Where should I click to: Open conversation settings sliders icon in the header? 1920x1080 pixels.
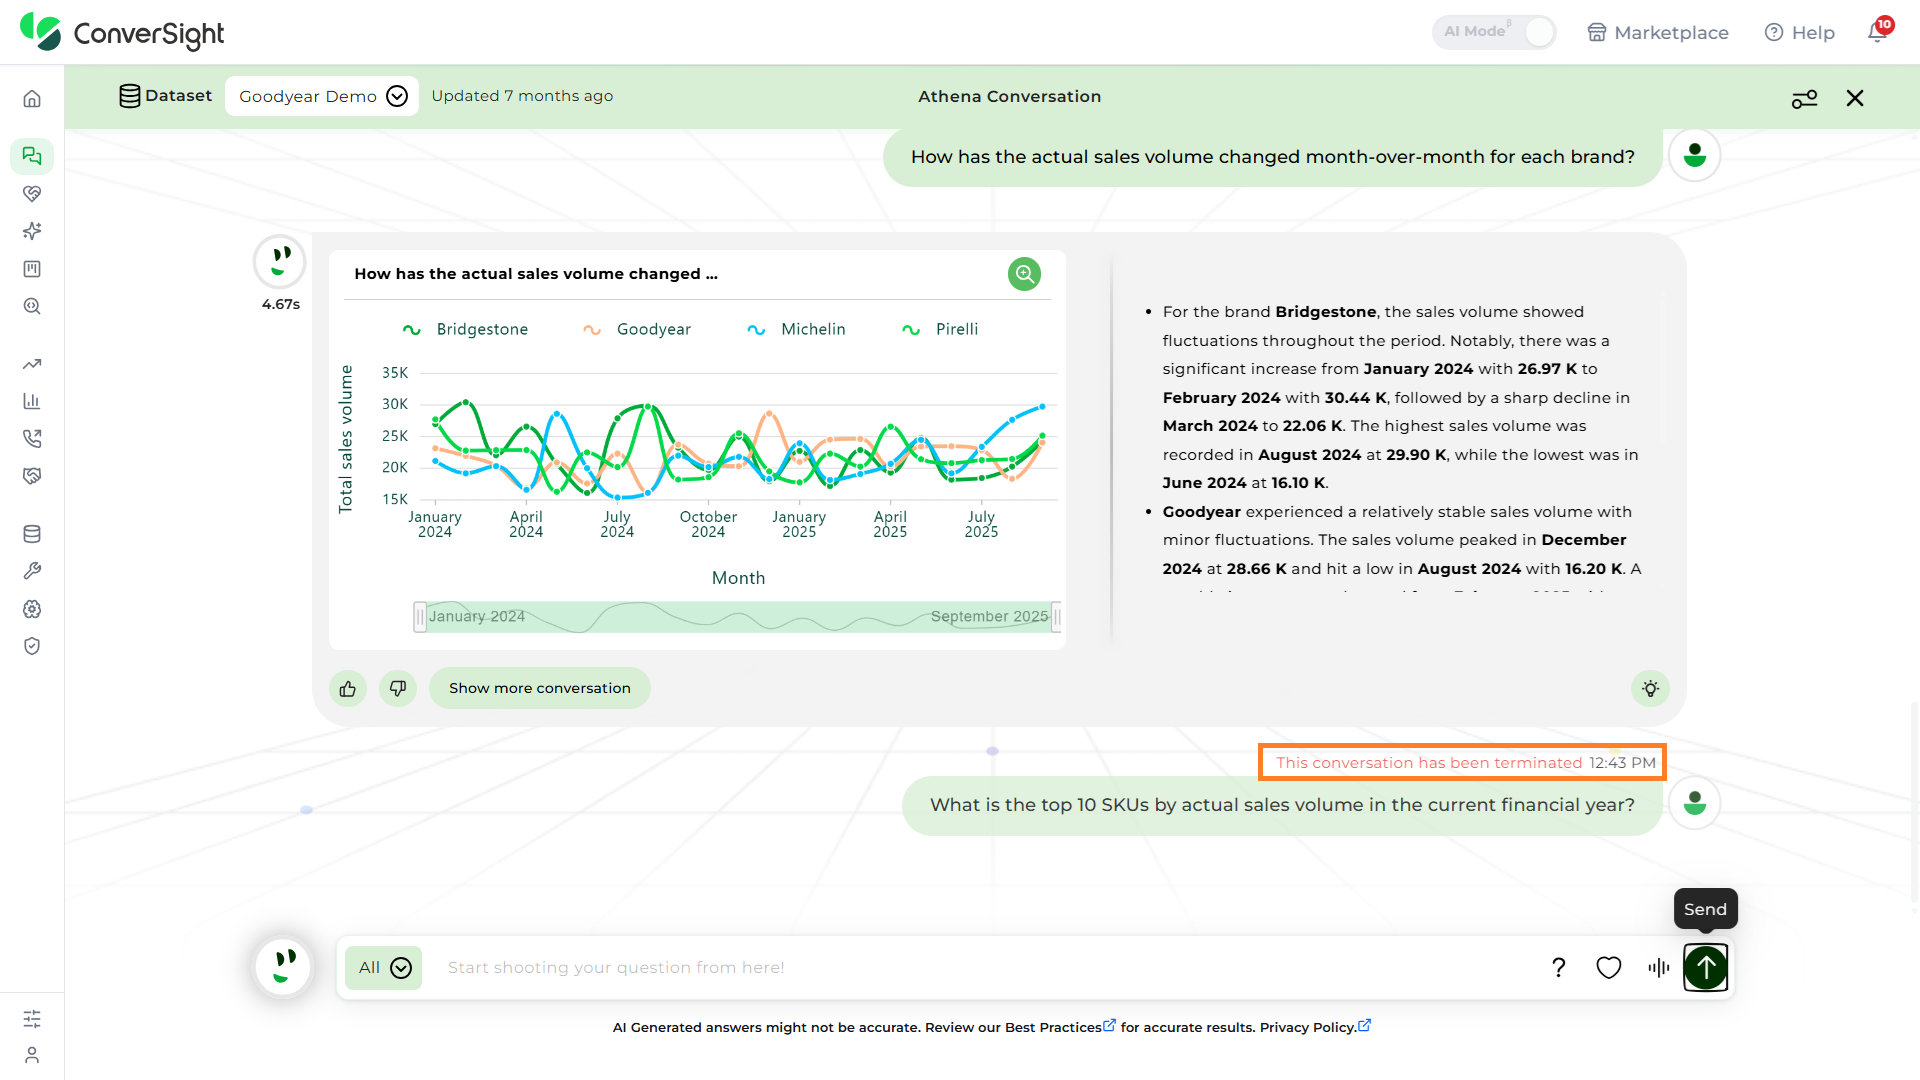click(1804, 98)
